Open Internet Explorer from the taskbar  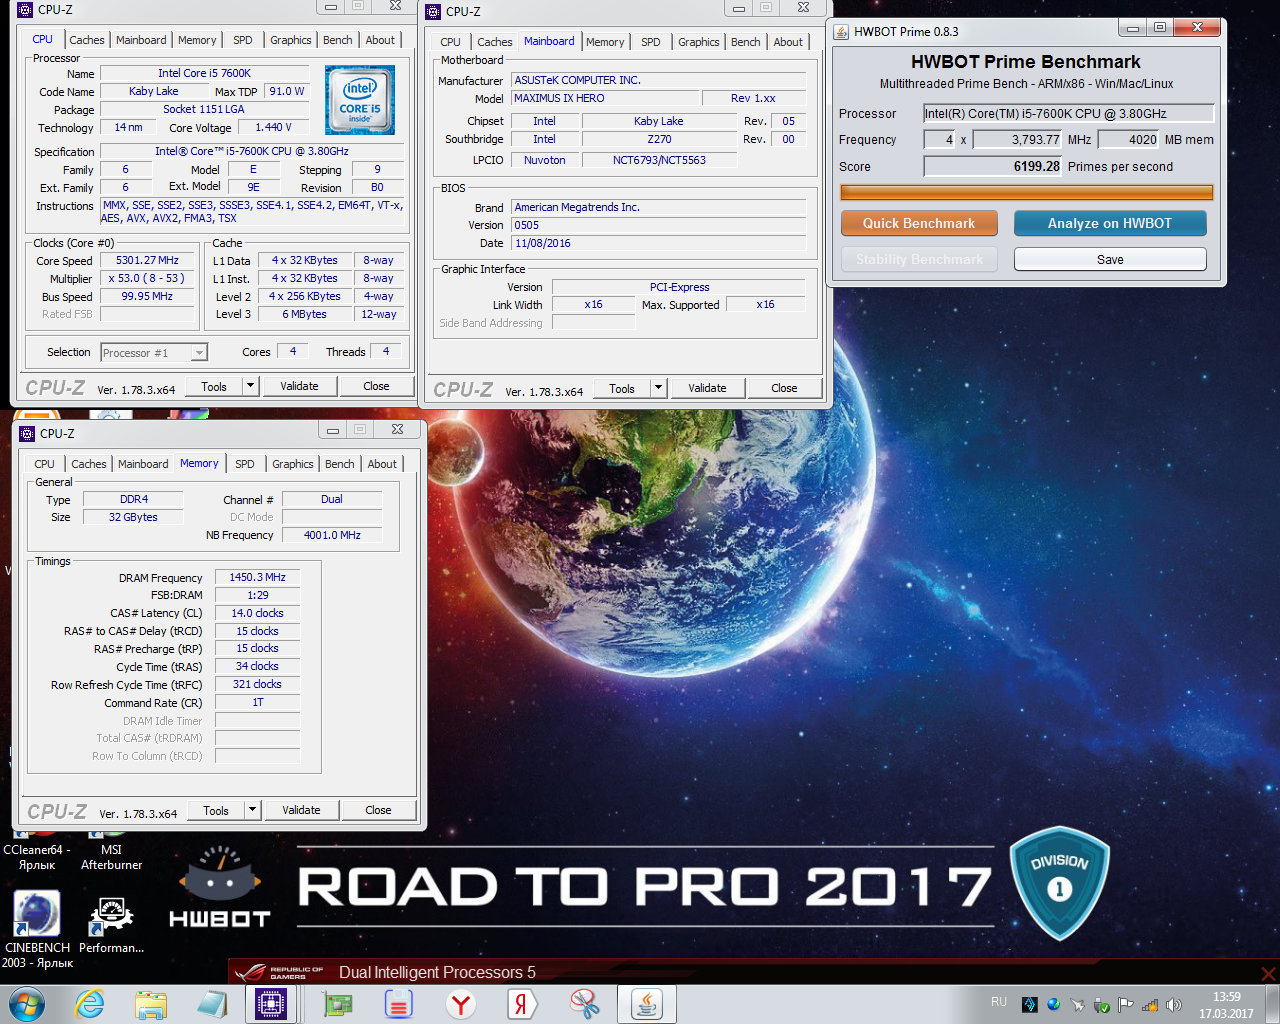90,1004
